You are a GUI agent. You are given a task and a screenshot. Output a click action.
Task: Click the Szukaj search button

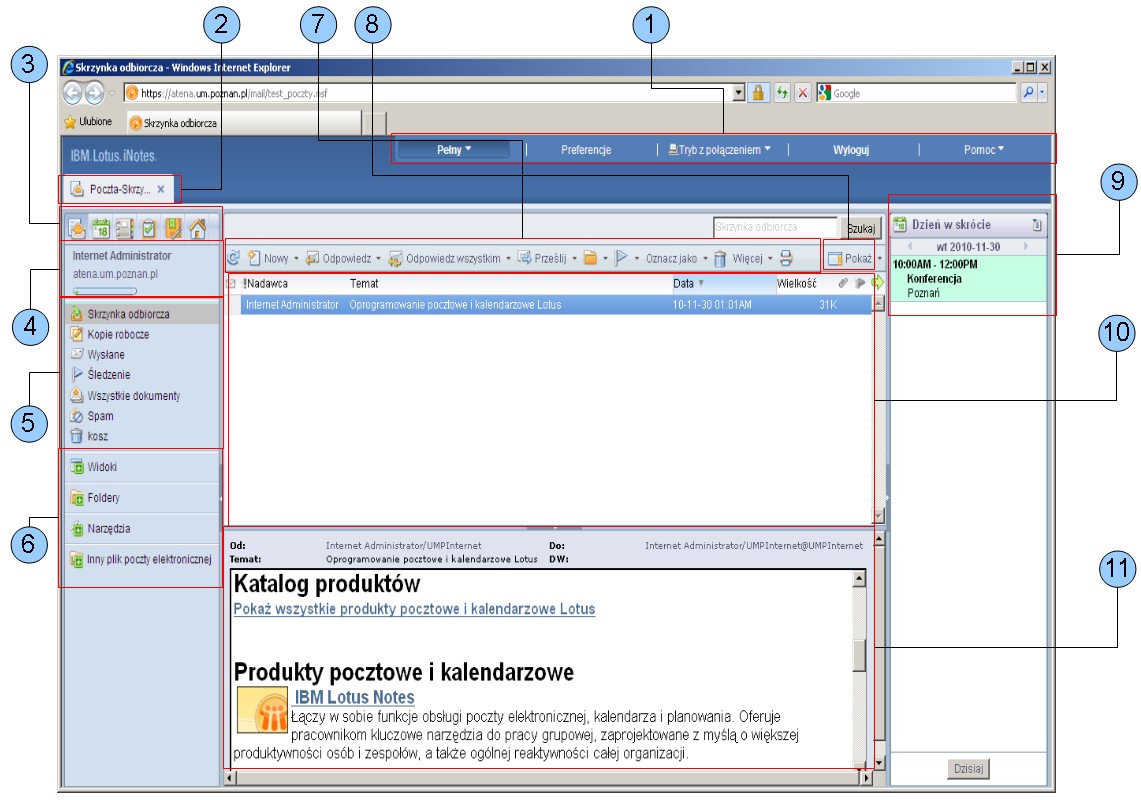861,228
